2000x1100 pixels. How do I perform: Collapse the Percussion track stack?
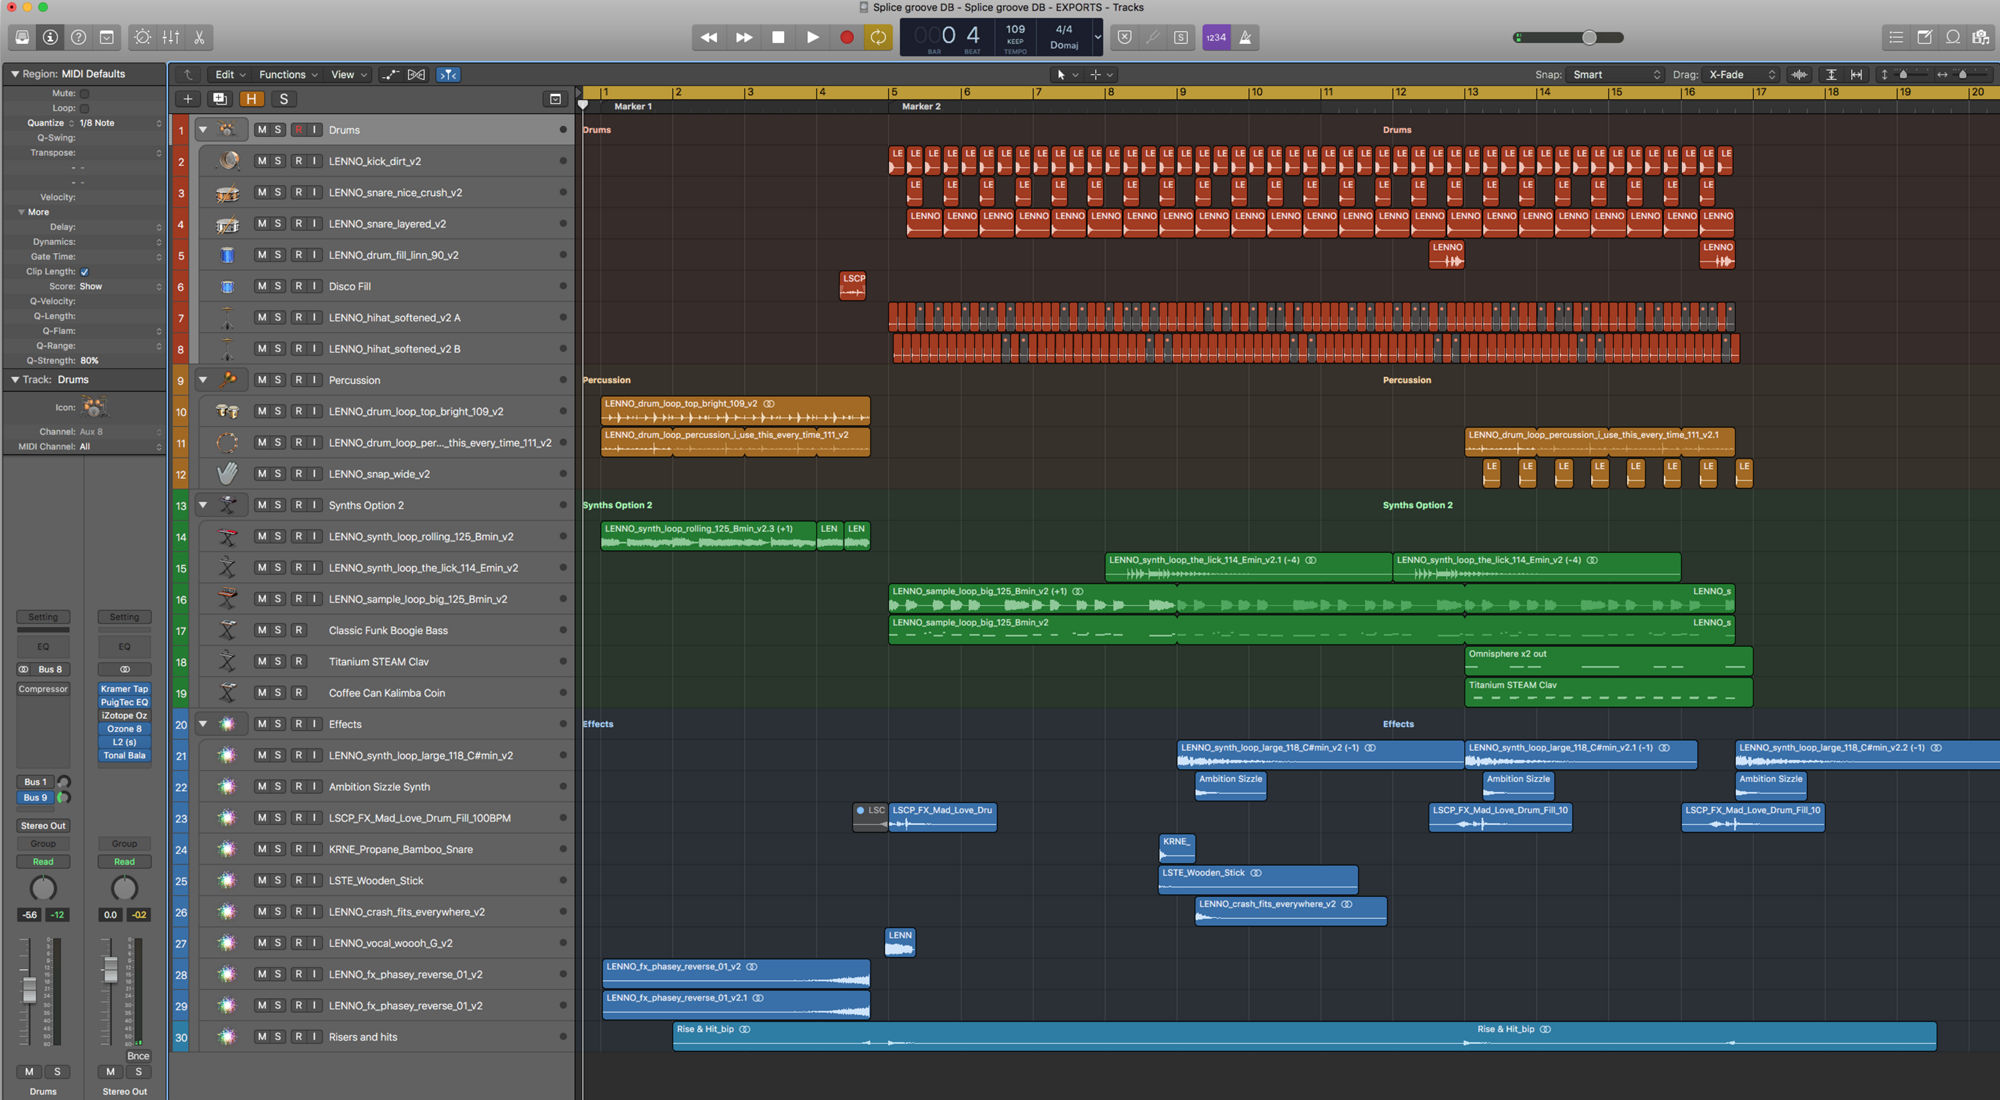(x=203, y=380)
